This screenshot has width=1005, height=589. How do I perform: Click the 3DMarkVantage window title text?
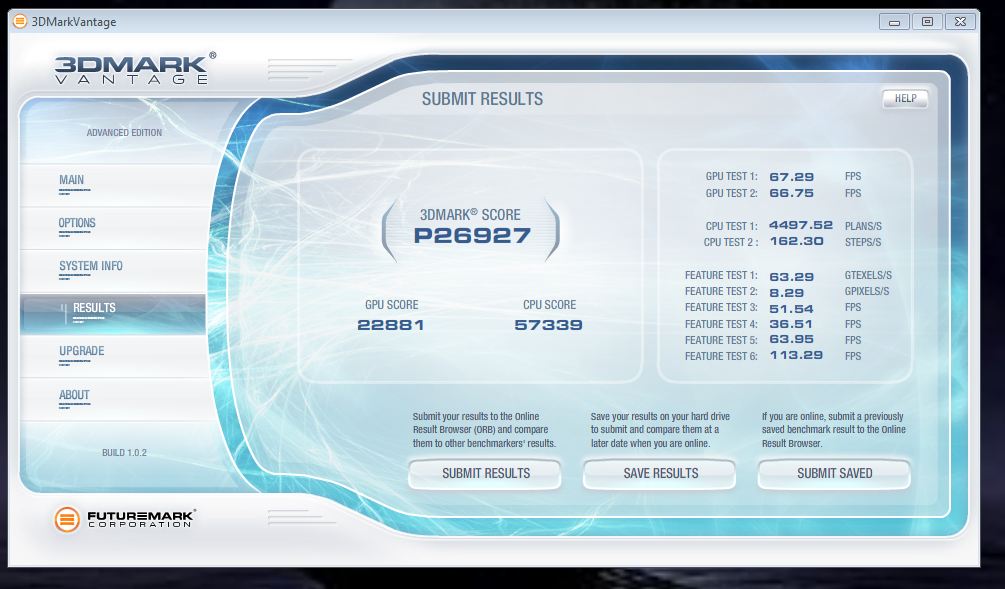click(74, 22)
